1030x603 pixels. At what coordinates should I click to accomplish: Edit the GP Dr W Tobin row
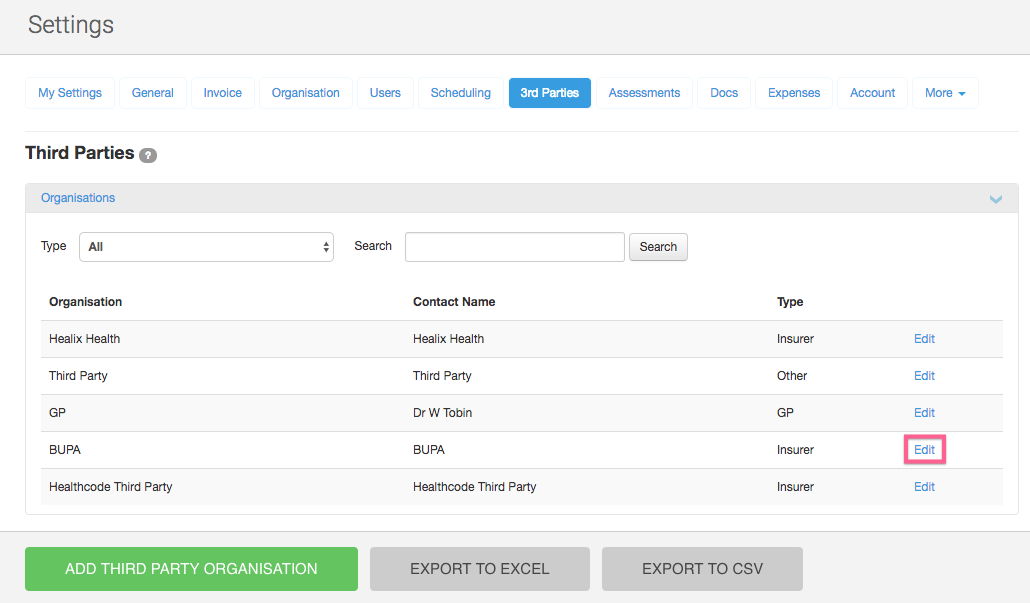point(924,413)
